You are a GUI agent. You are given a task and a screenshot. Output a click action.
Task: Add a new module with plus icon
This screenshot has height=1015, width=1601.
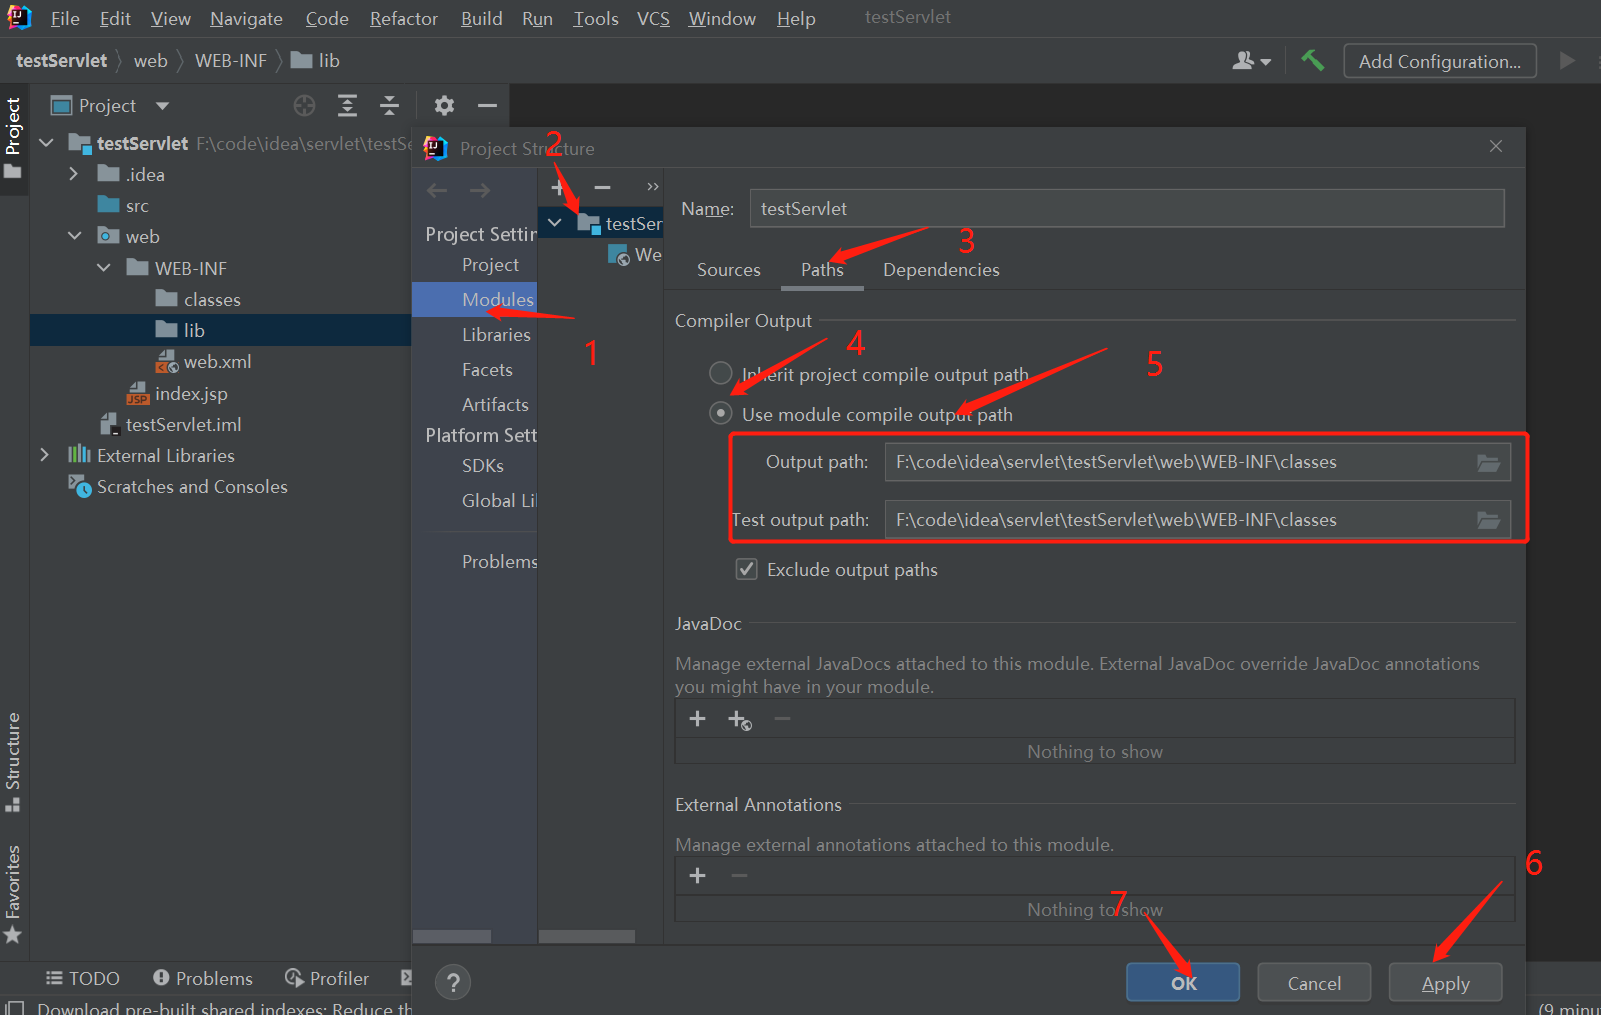coord(557,187)
